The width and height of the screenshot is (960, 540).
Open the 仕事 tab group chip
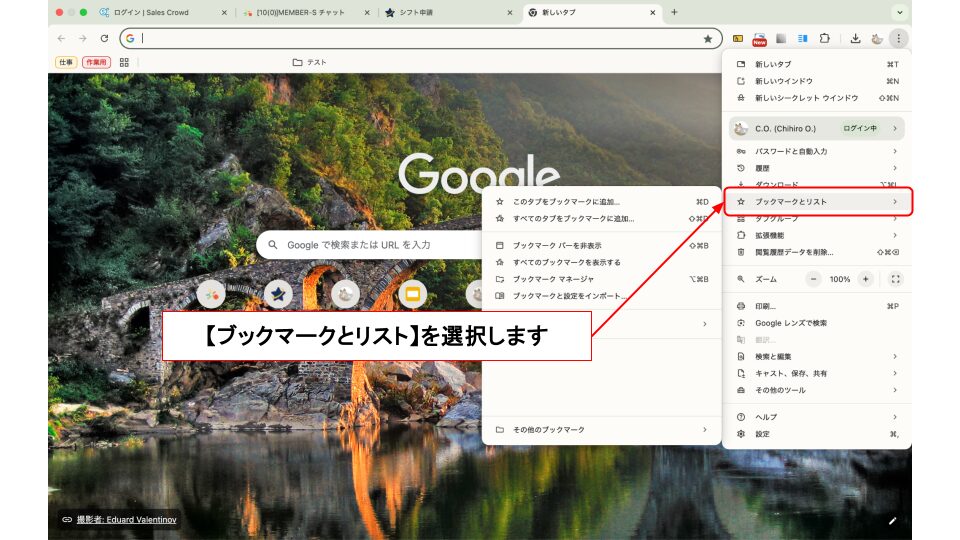(66, 62)
